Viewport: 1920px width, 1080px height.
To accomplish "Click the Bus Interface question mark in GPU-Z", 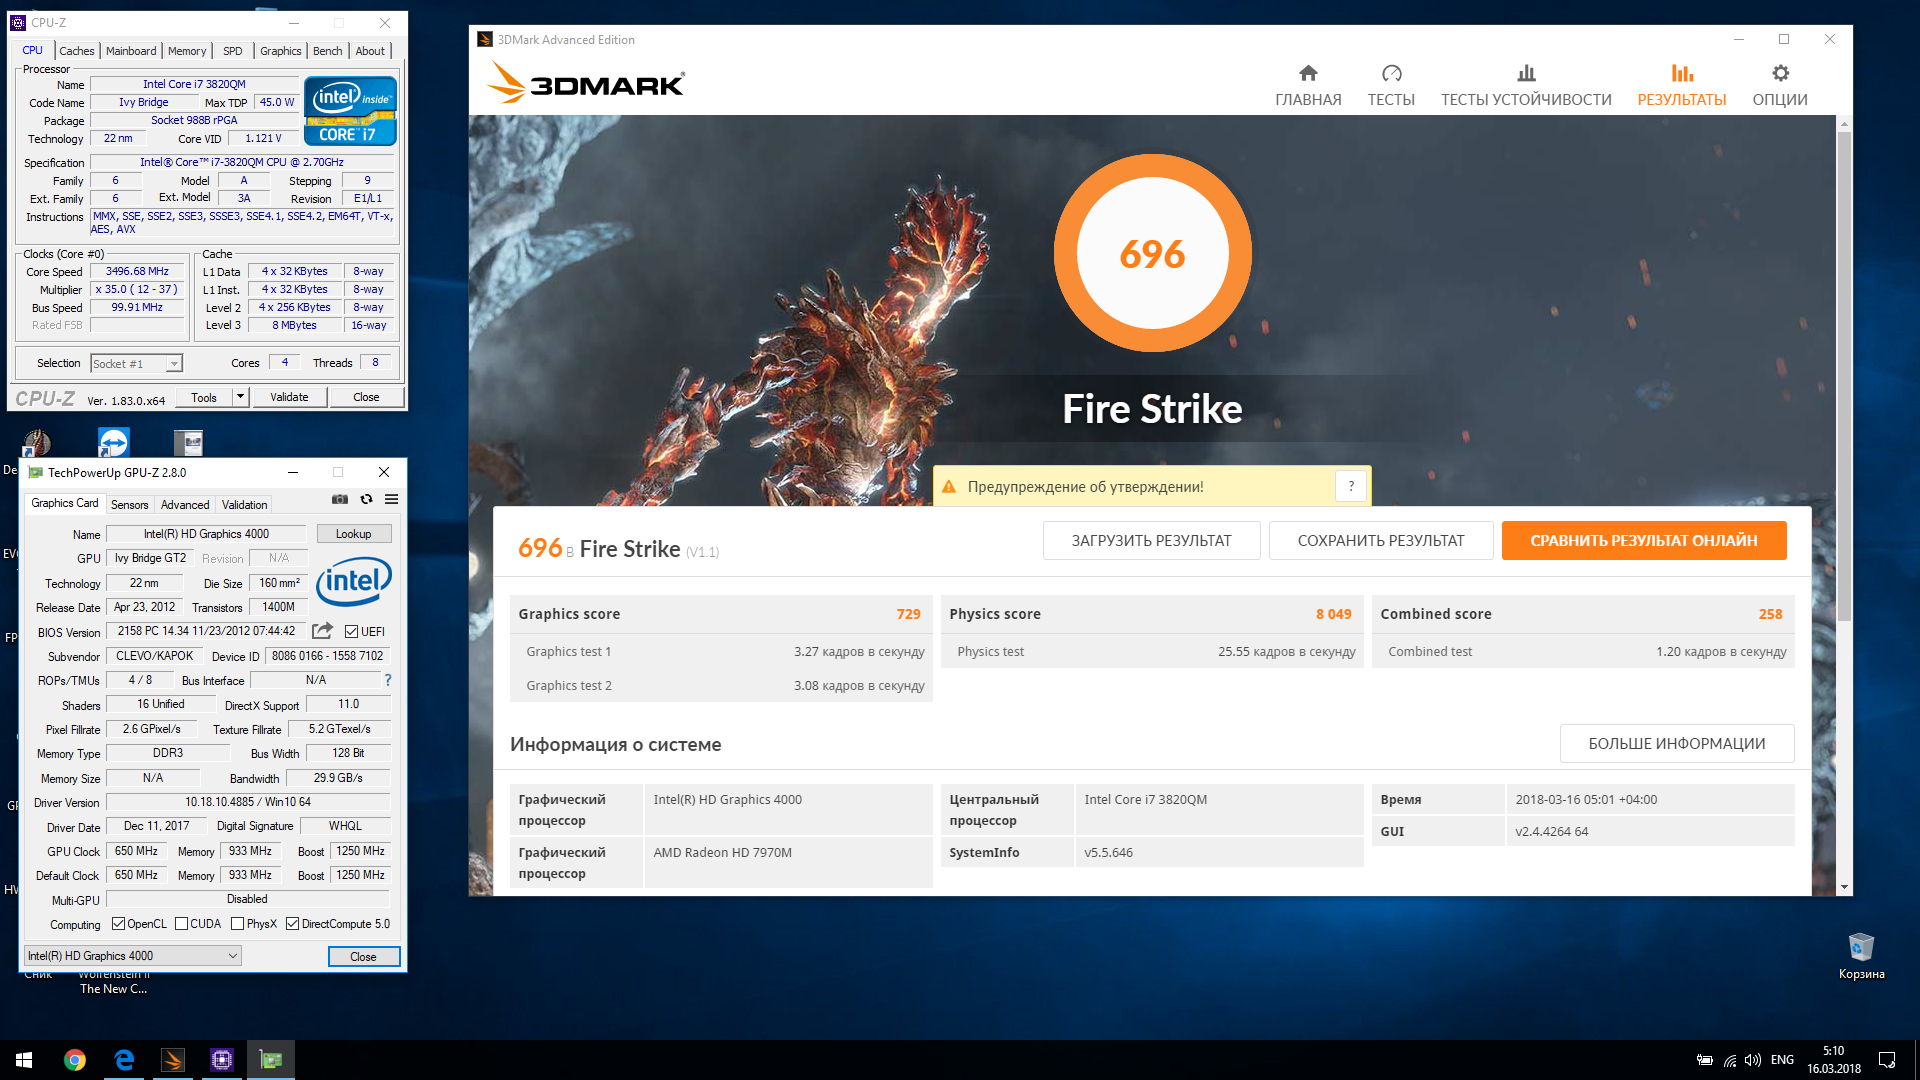I will click(x=388, y=680).
